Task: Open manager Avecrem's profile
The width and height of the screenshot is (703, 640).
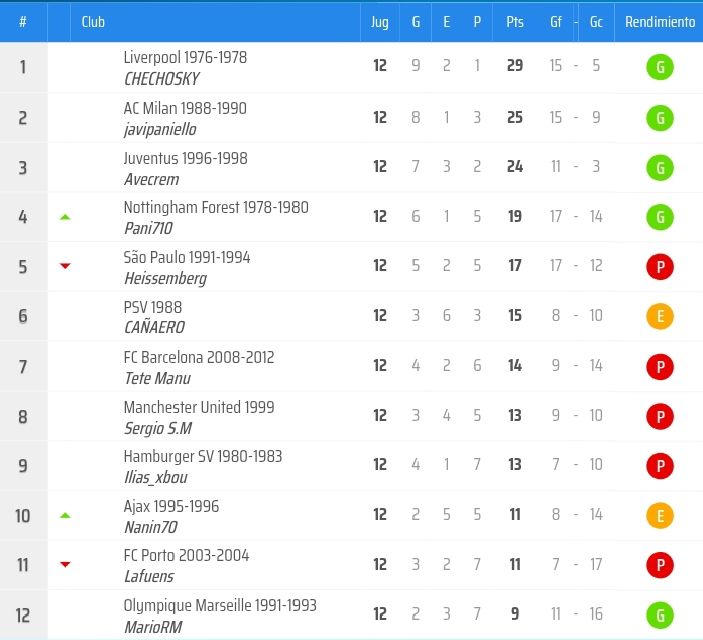Action: tap(151, 179)
